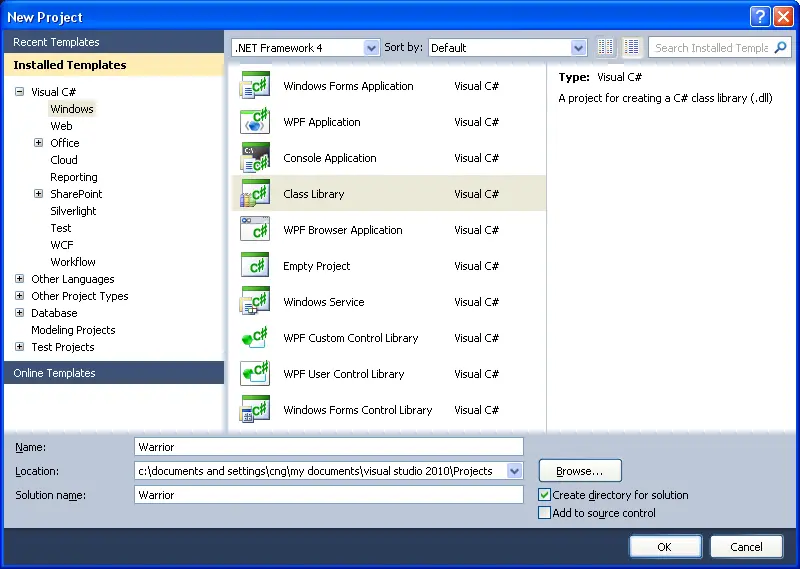Click the OK button
Viewport: 800px width, 569px height.
click(x=665, y=547)
